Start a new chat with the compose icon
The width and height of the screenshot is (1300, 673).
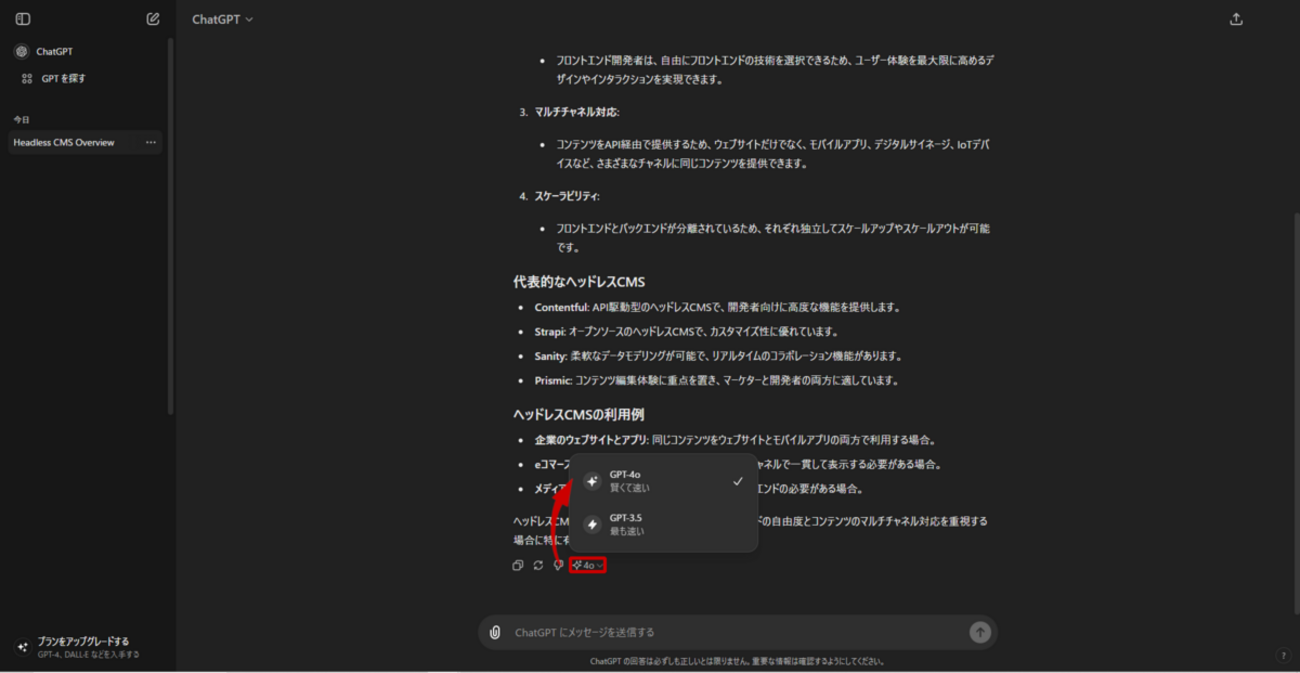[153, 19]
